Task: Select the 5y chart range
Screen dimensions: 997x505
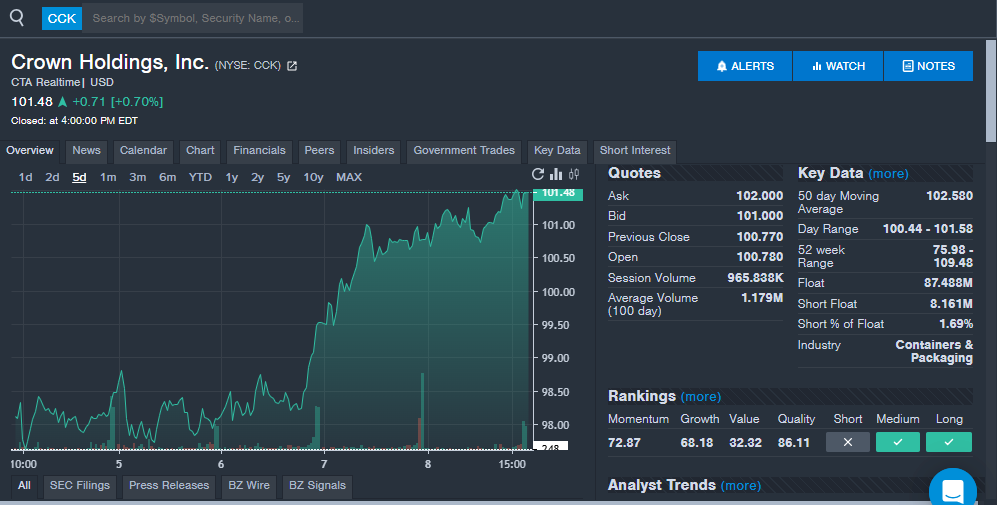Action: click(284, 177)
